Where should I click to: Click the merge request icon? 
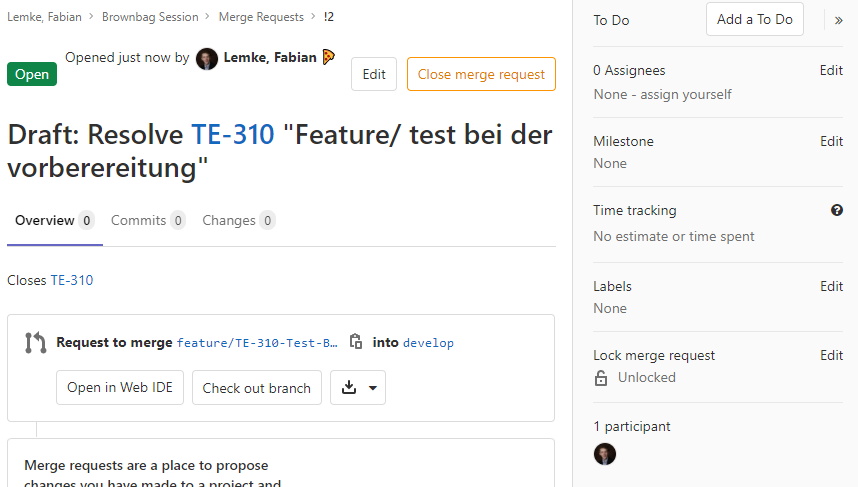point(35,343)
